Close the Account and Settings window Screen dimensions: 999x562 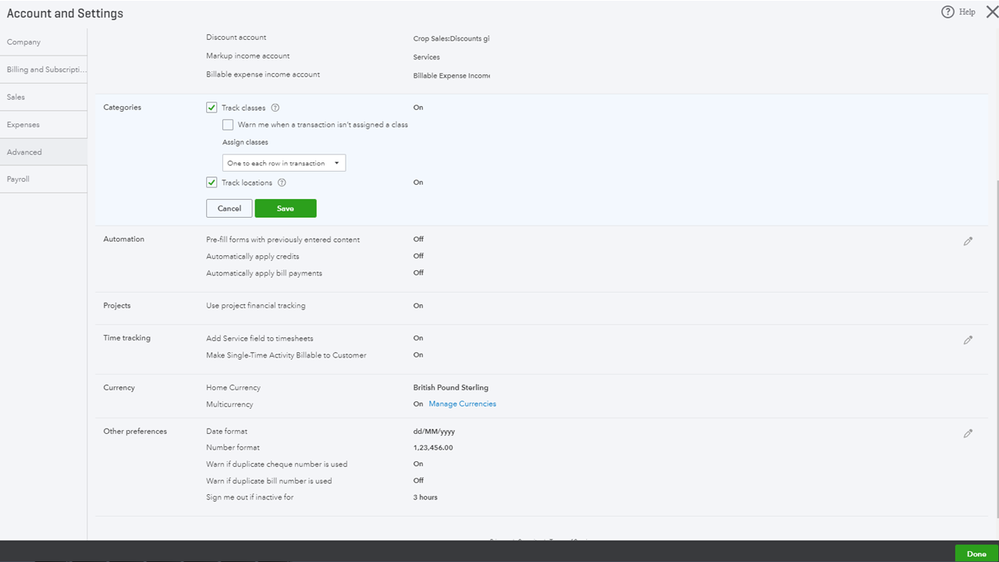992,12
